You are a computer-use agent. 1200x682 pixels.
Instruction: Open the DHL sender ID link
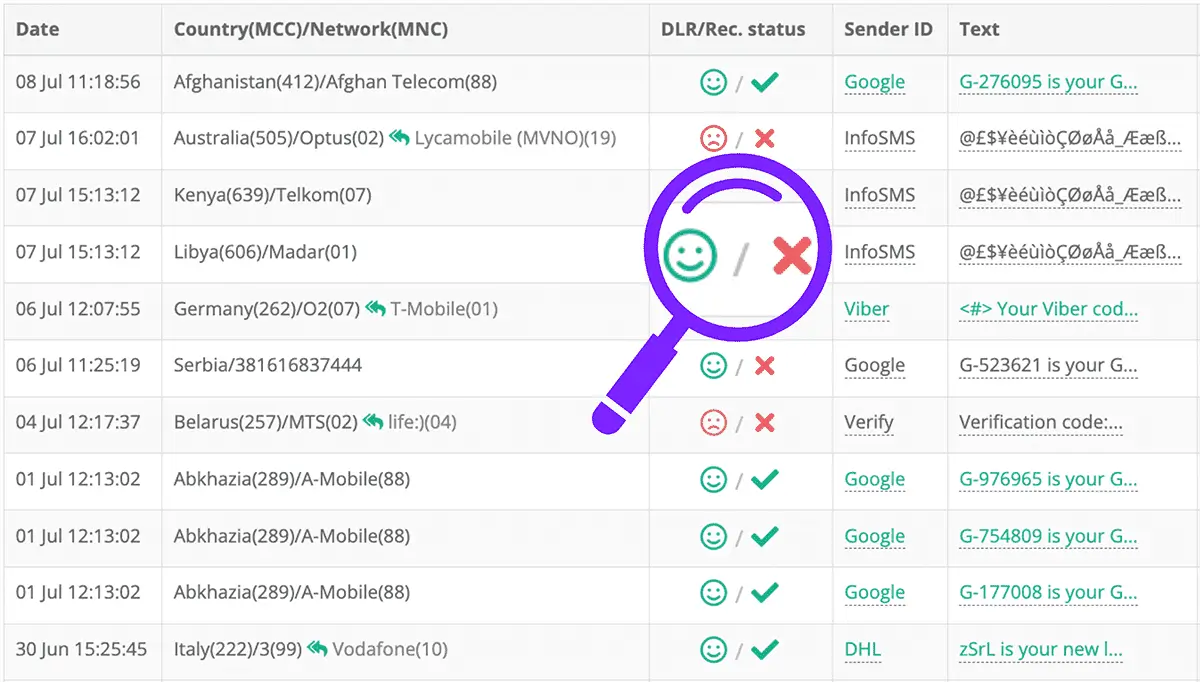[x=863, y=650]
